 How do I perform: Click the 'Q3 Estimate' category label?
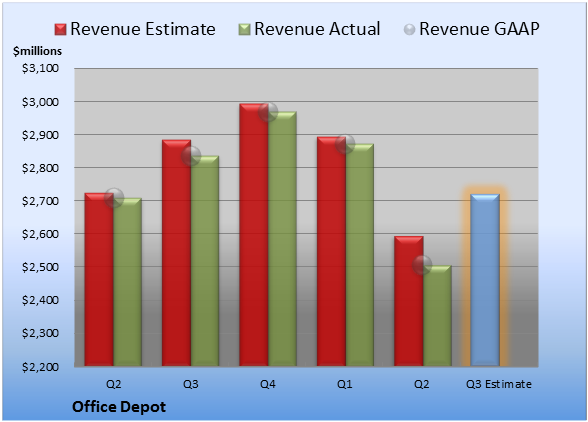click(x=499, y=384)
